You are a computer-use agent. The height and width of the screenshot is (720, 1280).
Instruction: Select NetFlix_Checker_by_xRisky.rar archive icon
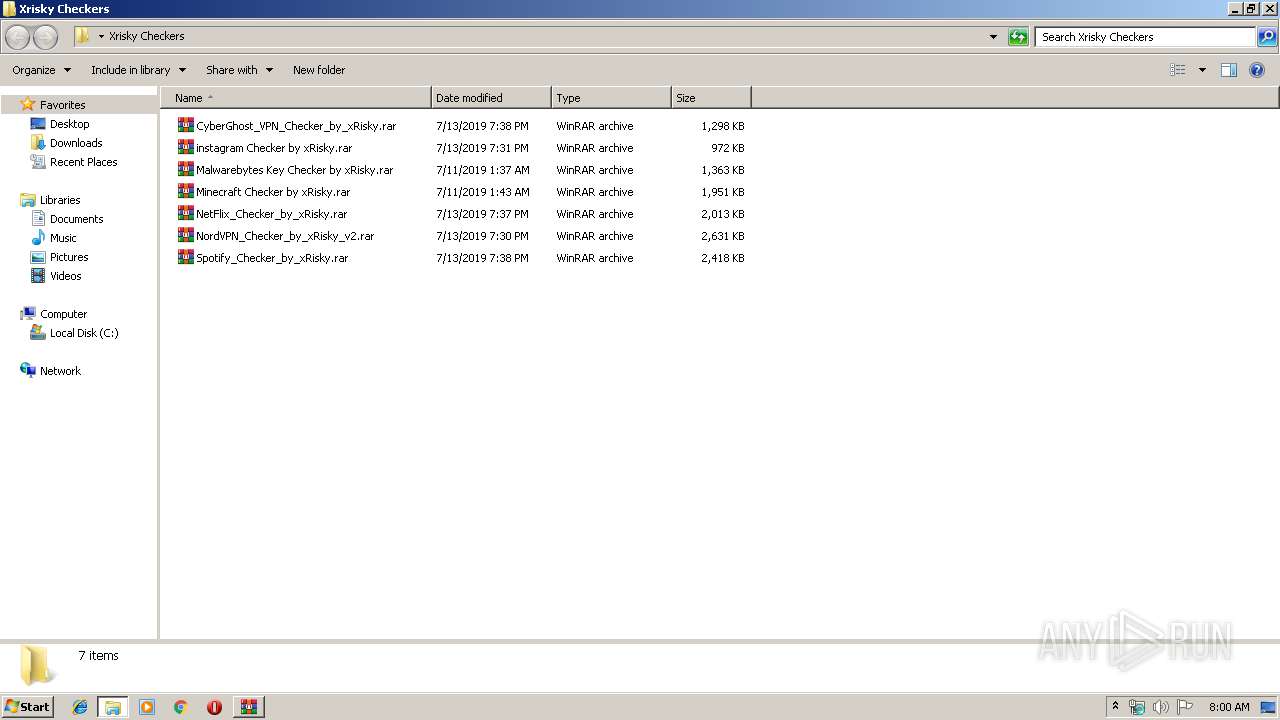pos(185,214)
